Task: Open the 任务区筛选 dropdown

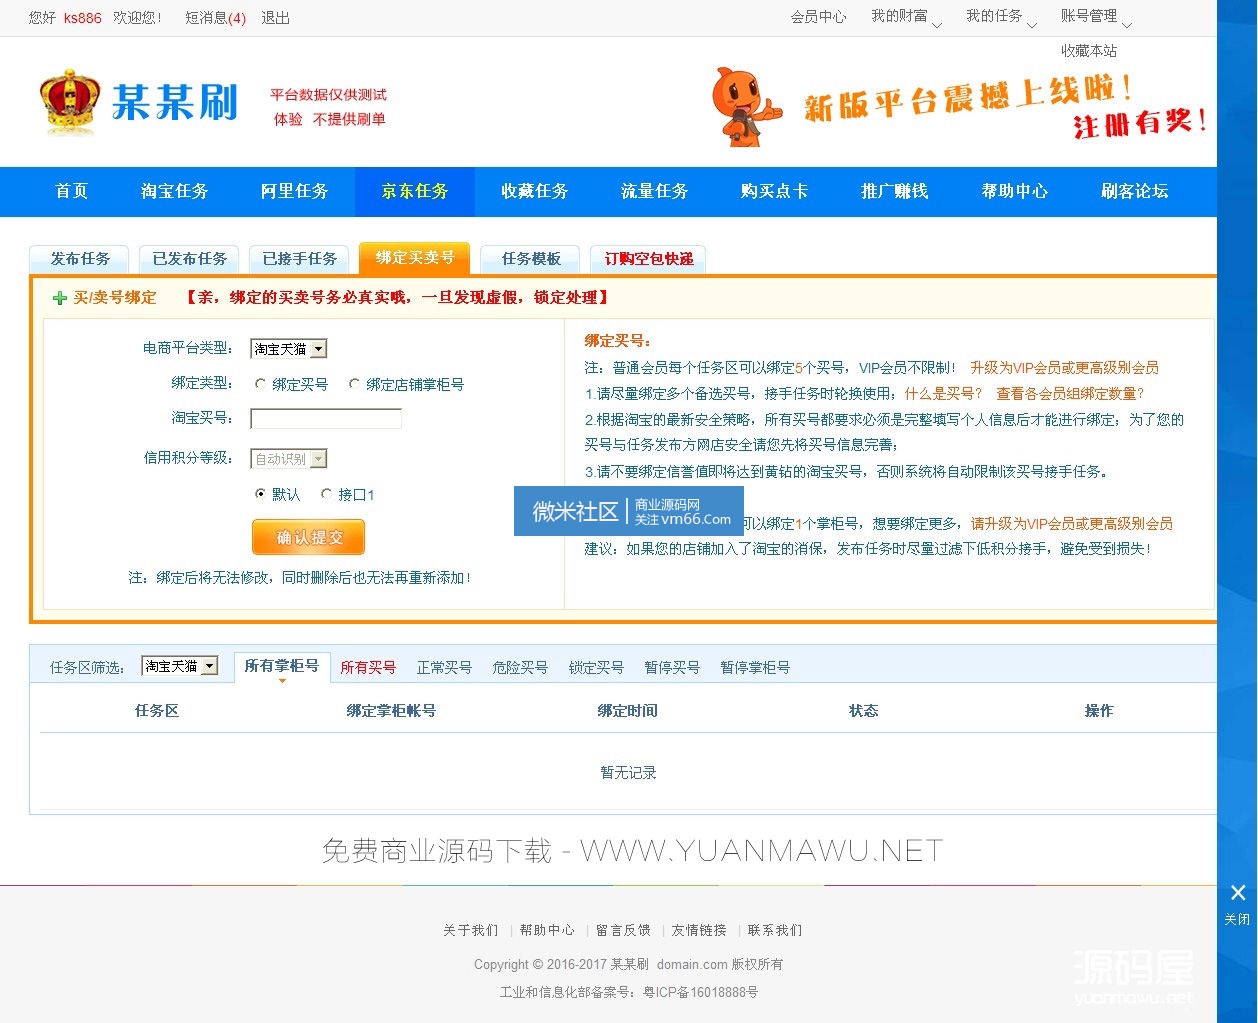Action: [x=180, y=666]
